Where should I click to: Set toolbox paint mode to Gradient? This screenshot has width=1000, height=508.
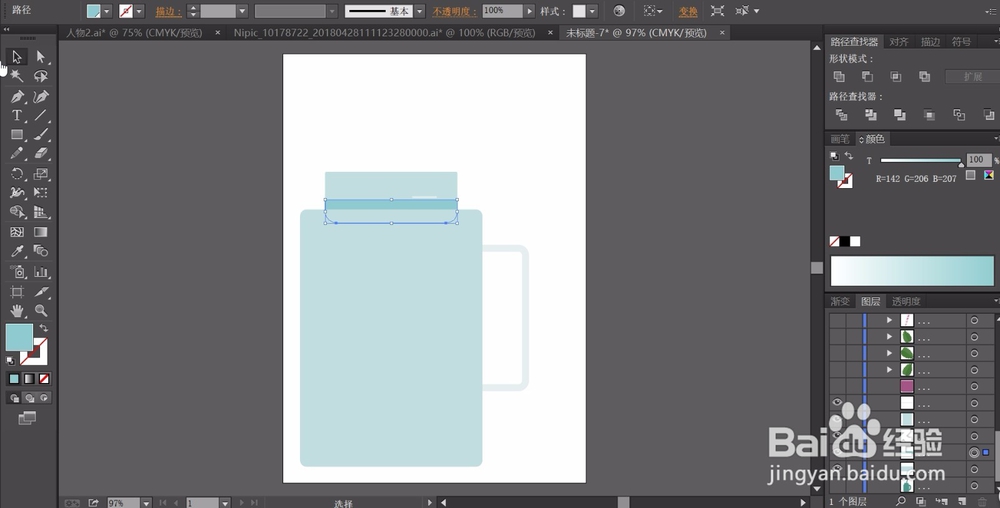(x=29, y=379)
